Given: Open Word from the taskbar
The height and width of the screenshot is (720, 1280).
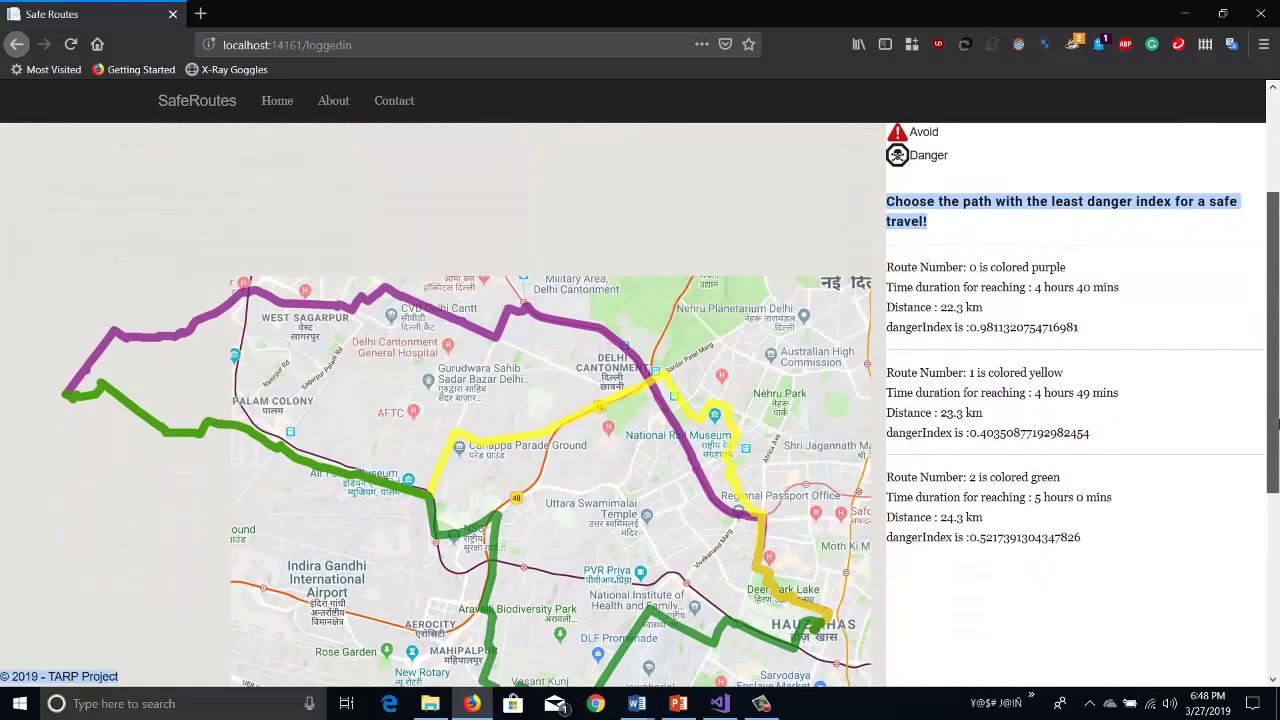Looking at the screenshot, I should (x=637, y=703).
